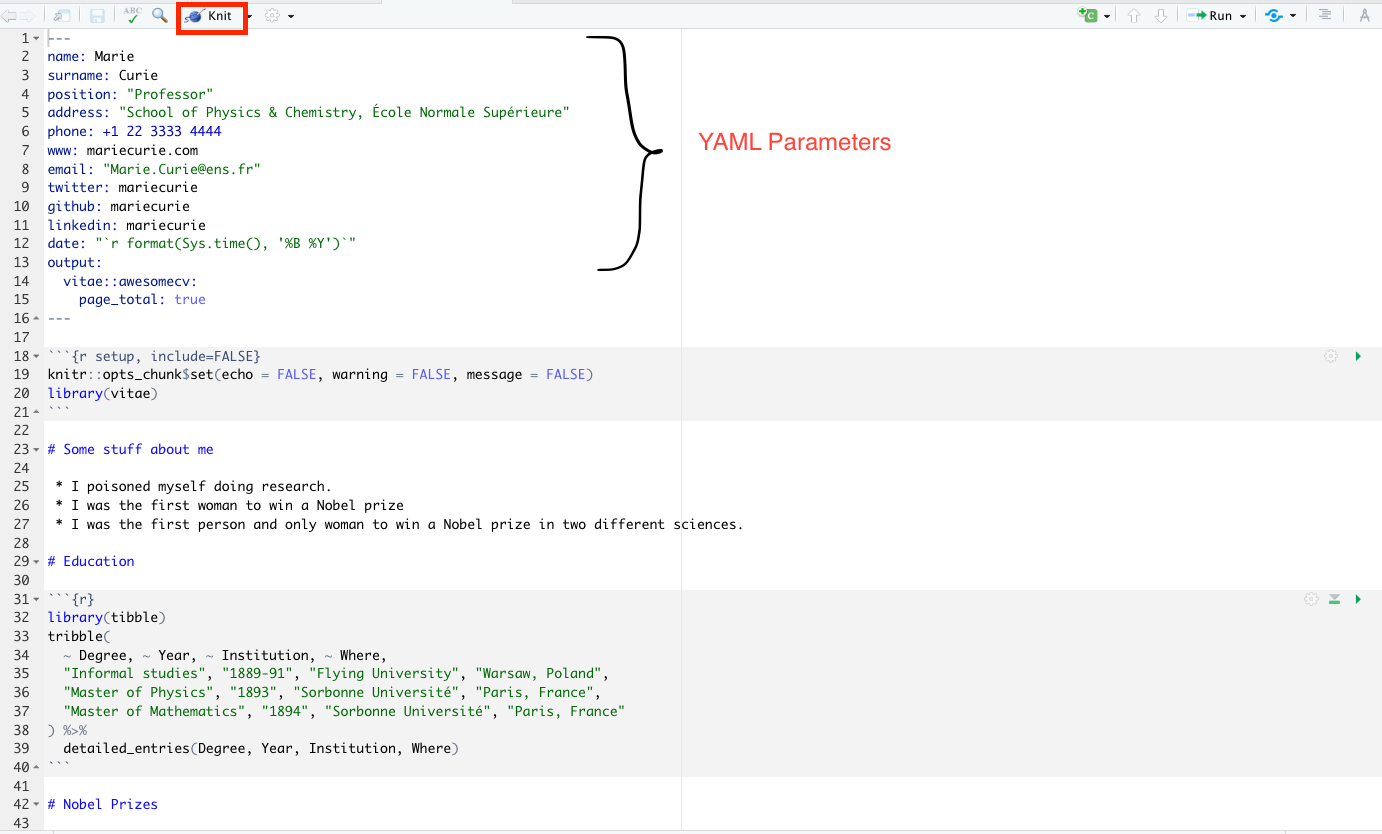Viewport: 1382px width, 834px height.
Task: Click 'page_total: true' setting
Action: (x=142, y=300)
